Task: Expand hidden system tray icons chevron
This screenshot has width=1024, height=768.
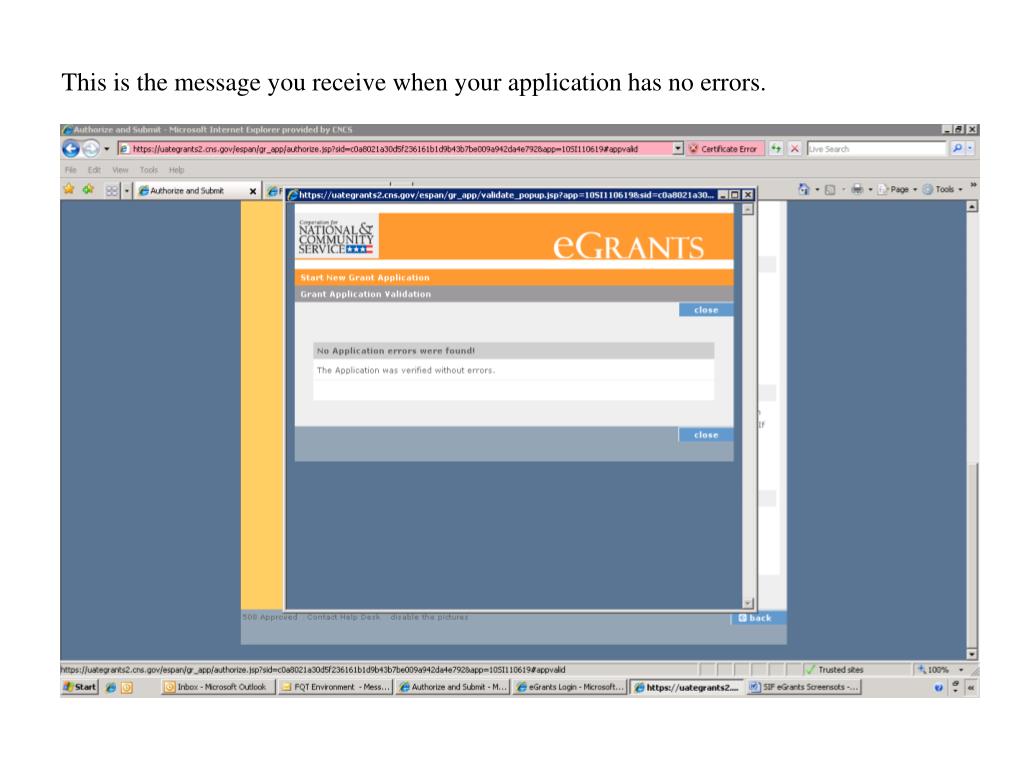Action: 971,687
